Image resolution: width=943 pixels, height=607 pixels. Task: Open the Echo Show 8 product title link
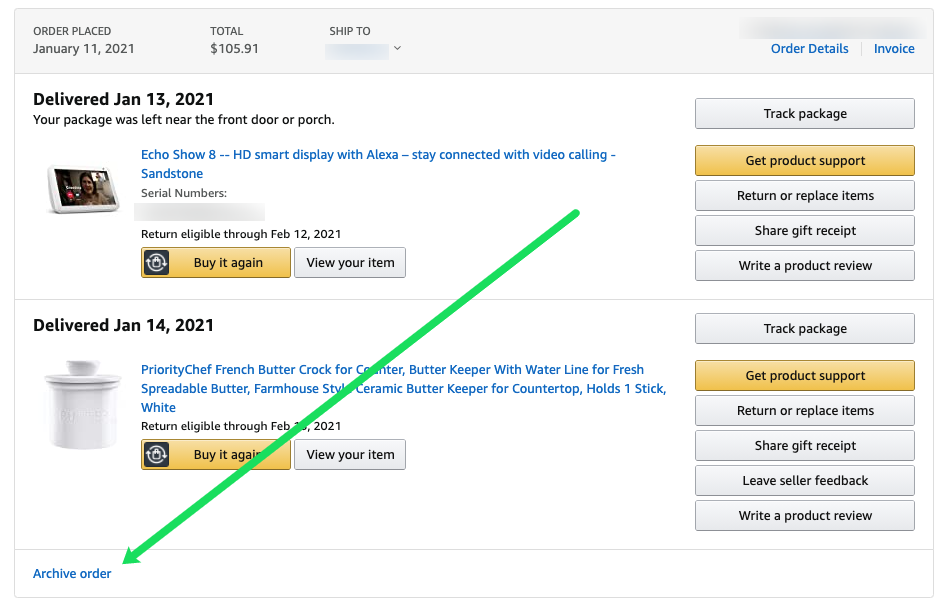(x=378, y=164)
